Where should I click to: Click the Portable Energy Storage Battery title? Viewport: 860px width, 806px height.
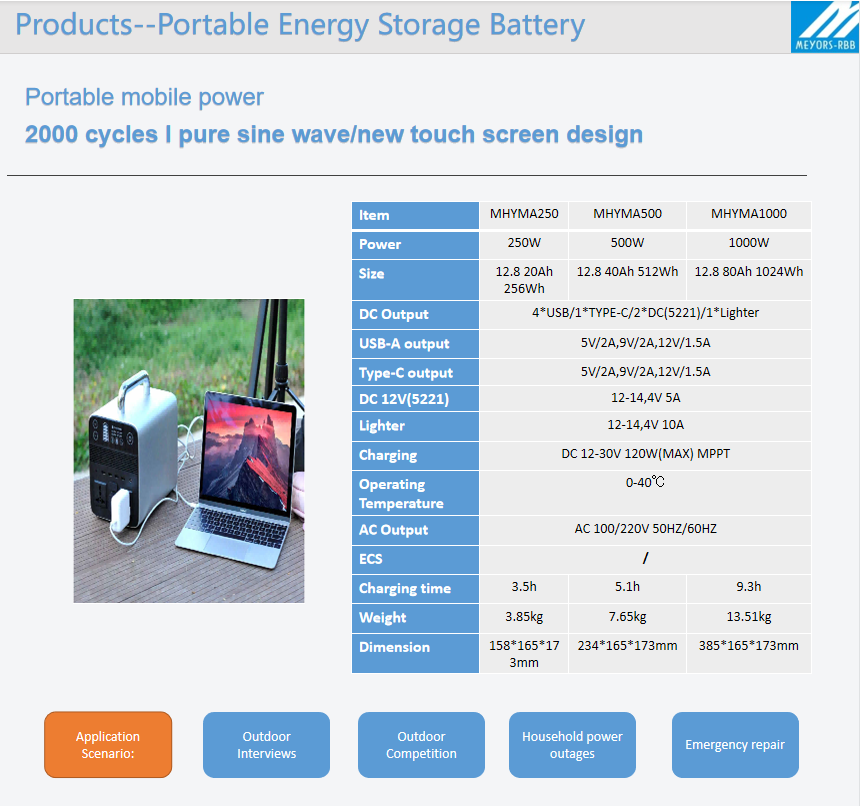(300, 25)
